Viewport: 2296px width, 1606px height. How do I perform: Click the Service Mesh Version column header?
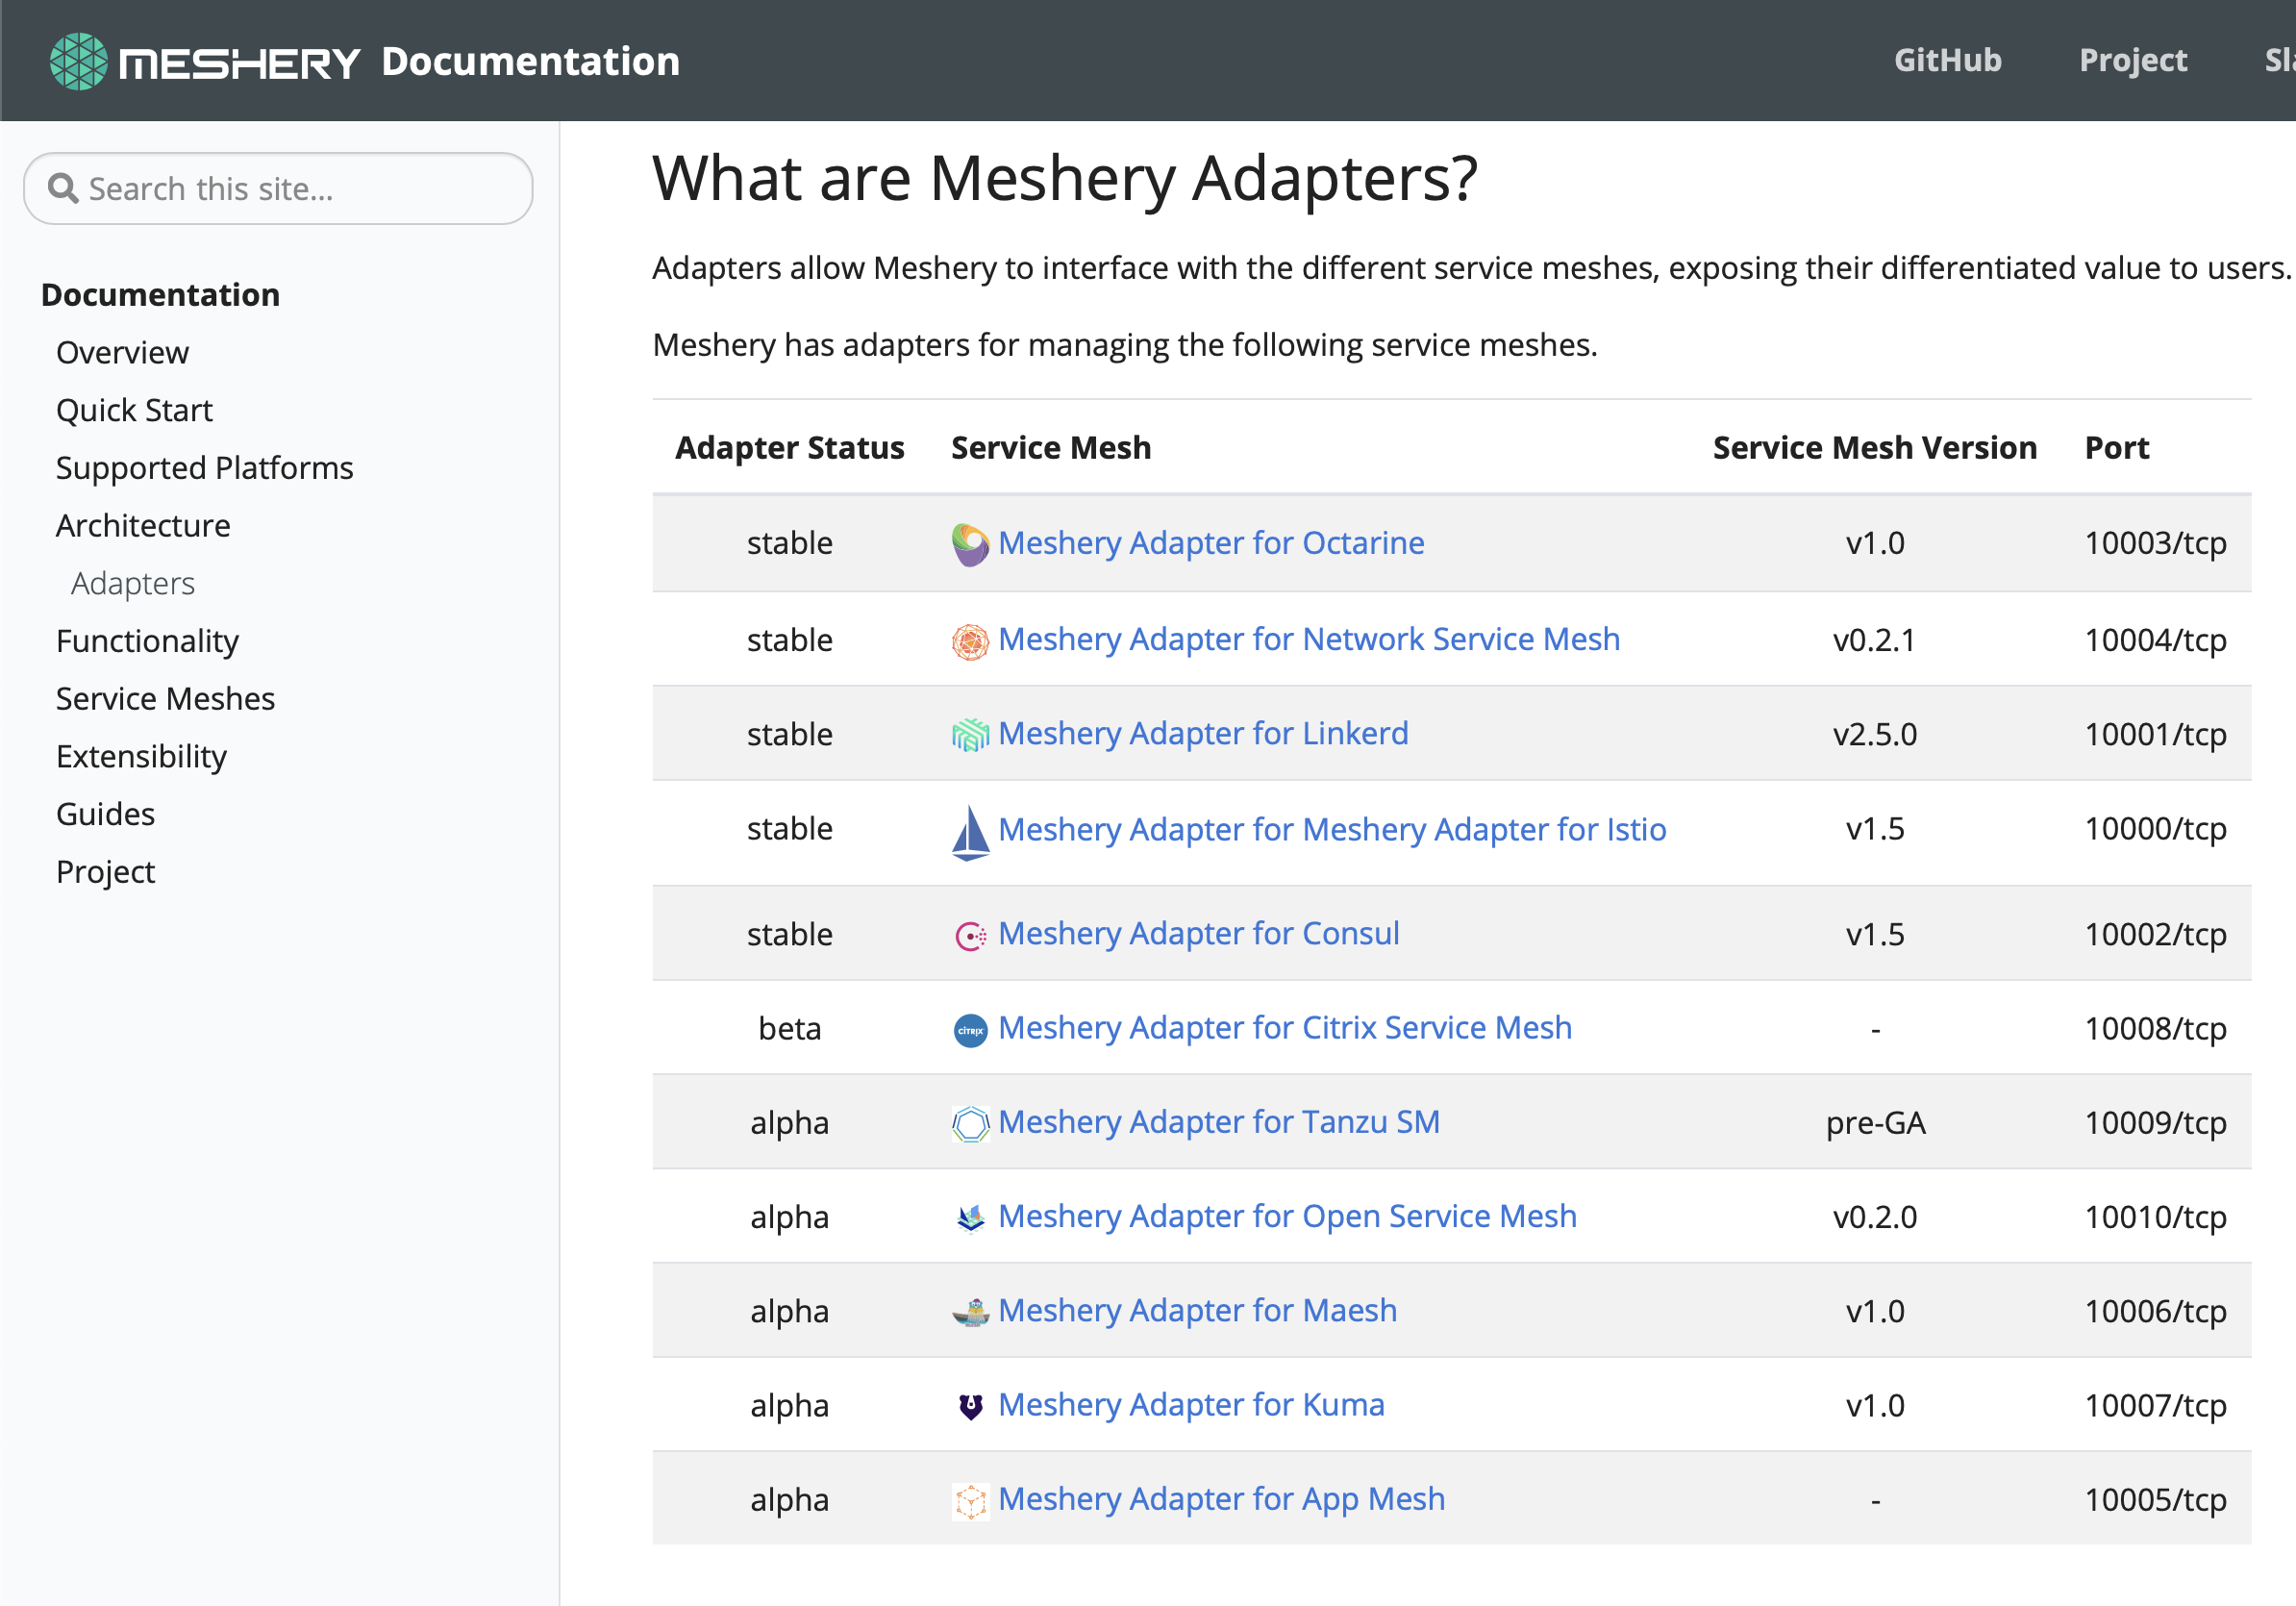click(x=1875, y=448)
